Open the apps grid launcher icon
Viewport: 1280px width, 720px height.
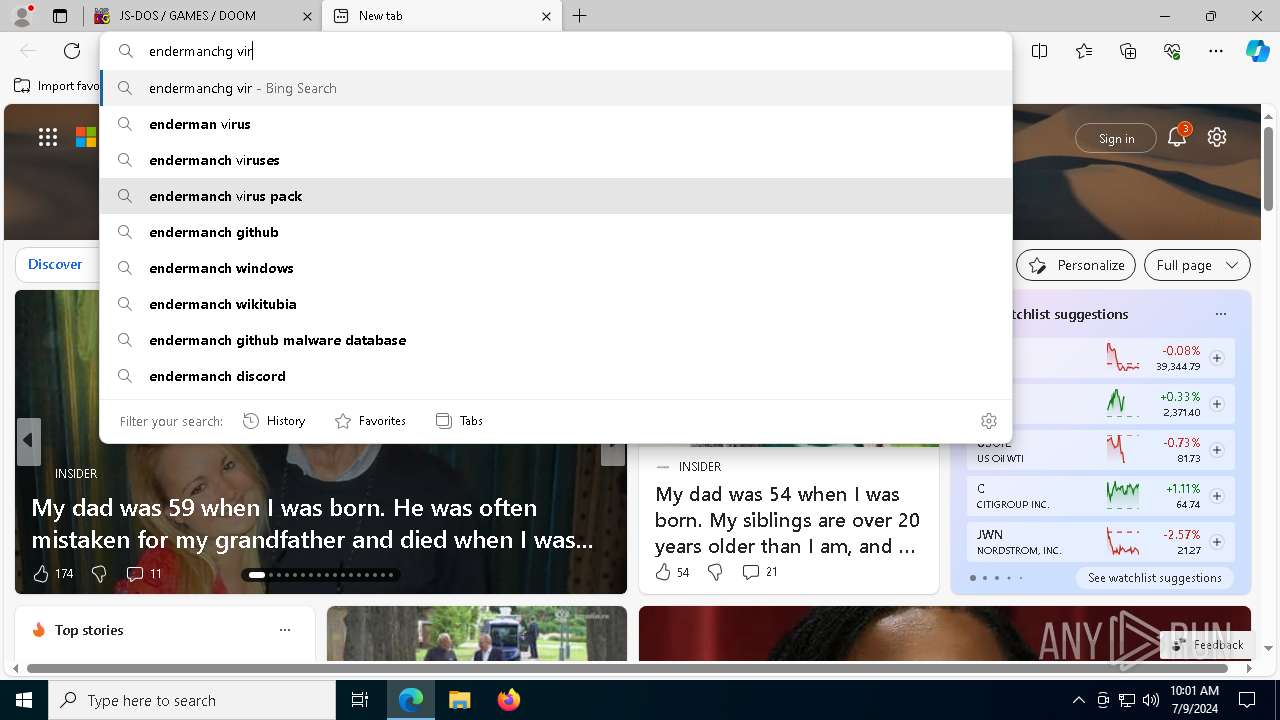click(x=48, y=137)
